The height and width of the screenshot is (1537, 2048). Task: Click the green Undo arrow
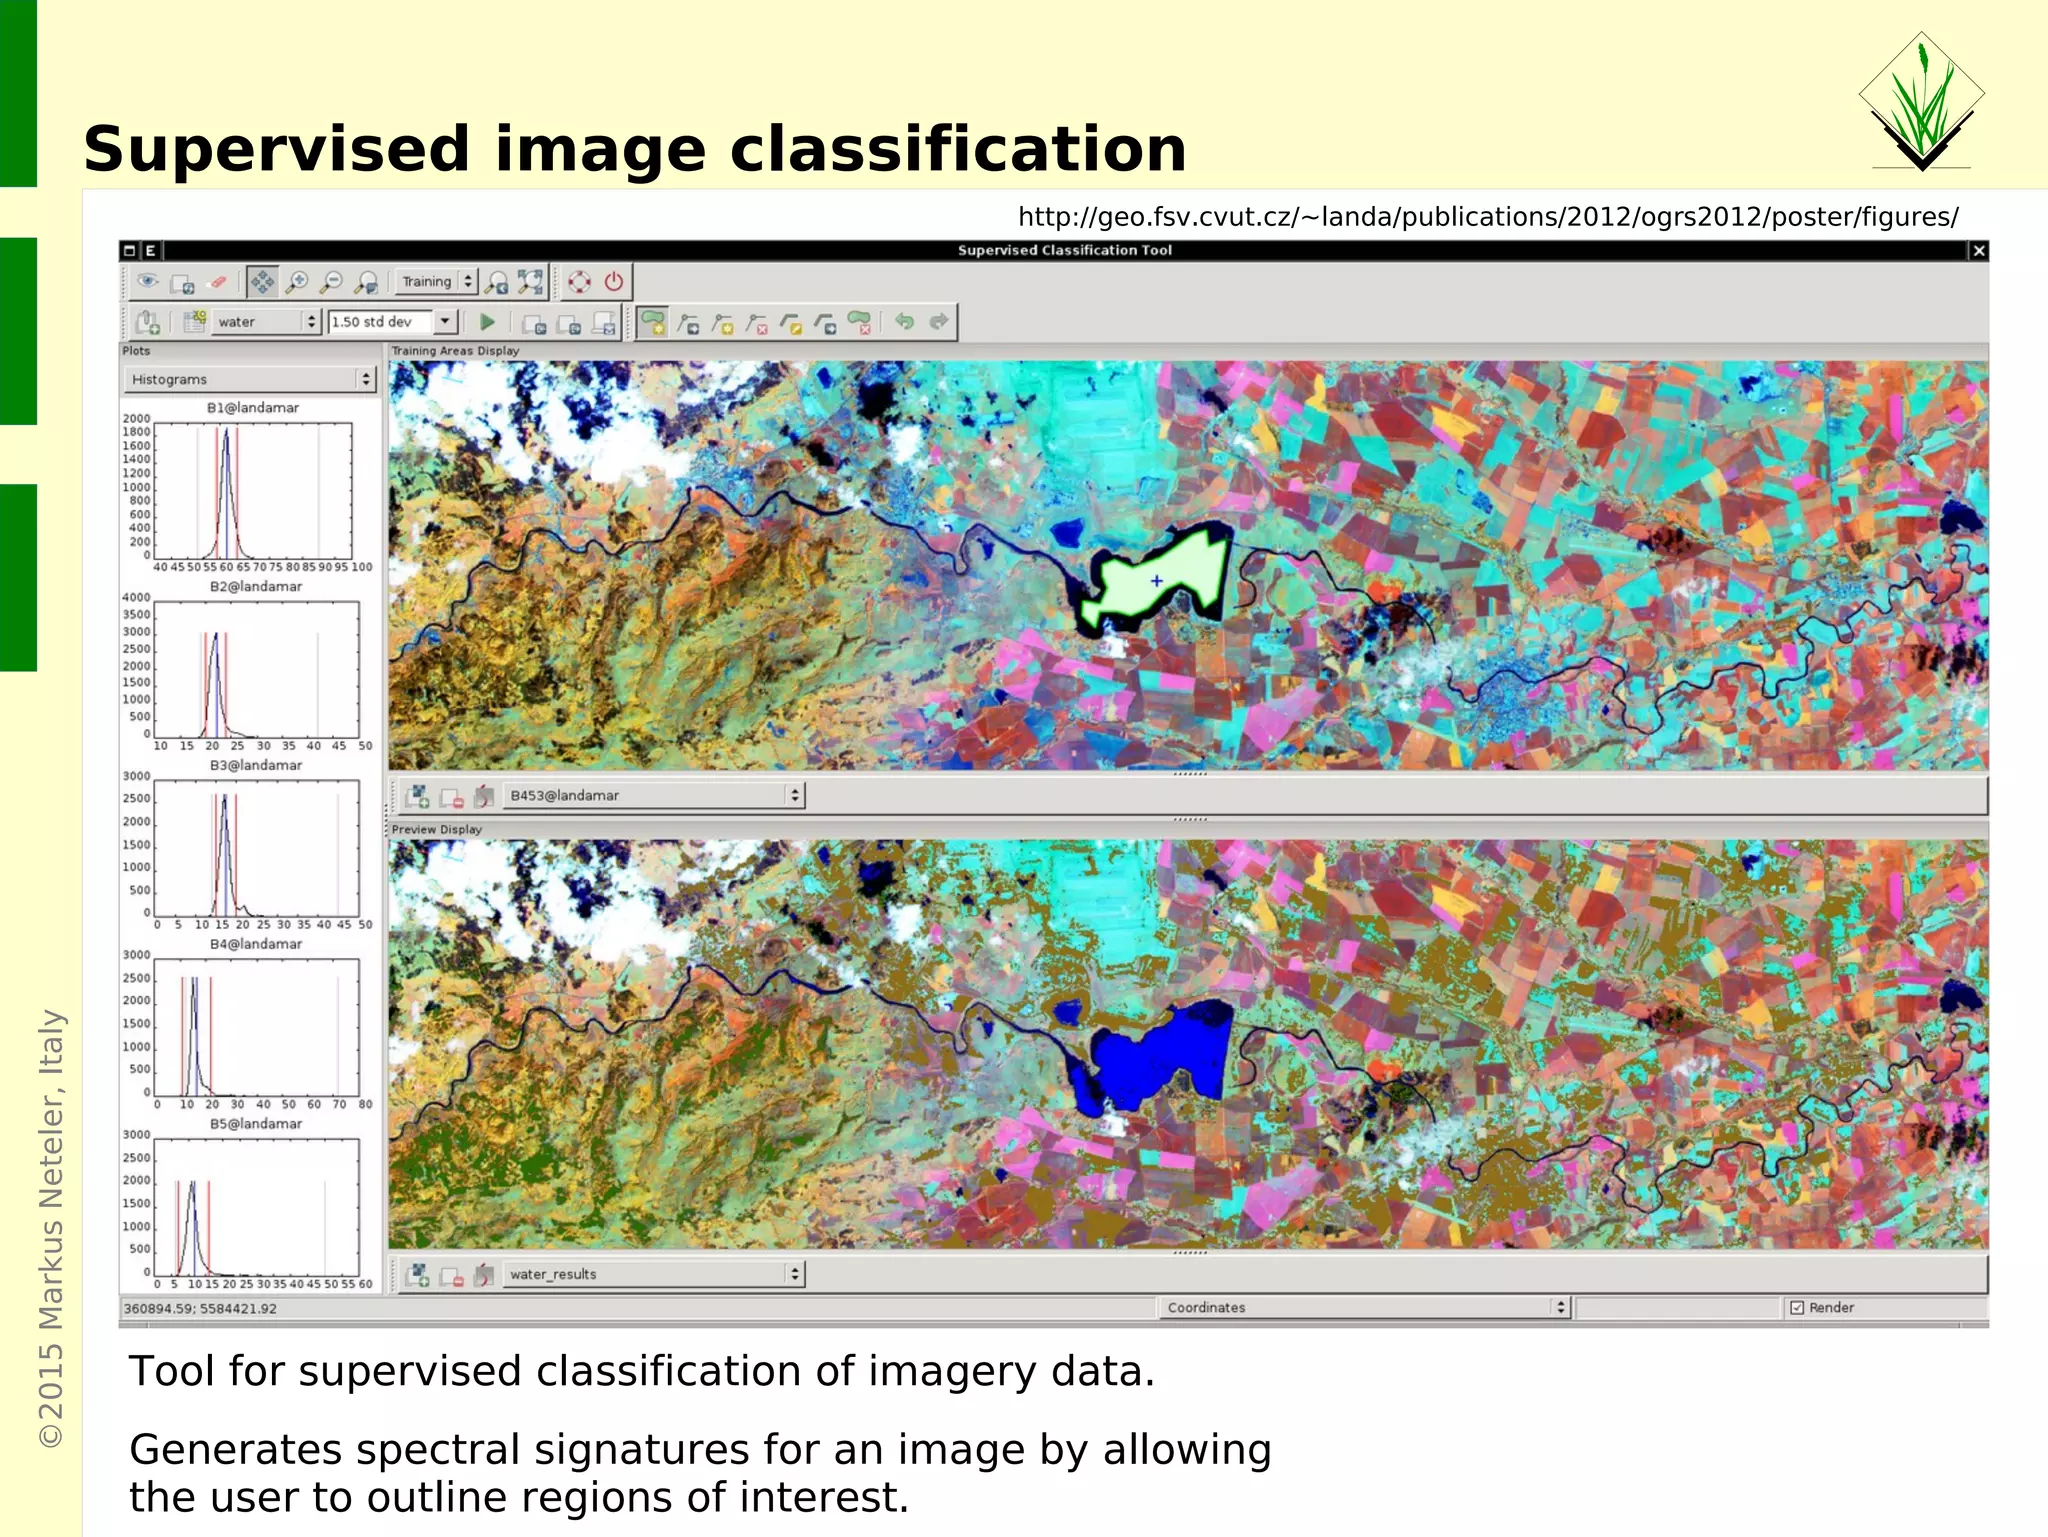click(x=905, y=321)
